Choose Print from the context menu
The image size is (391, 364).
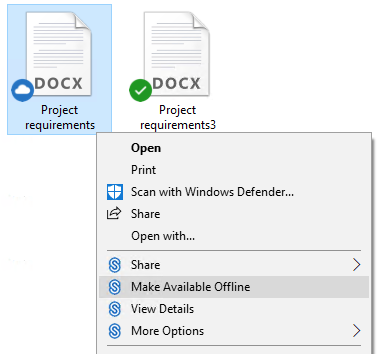click(x=234, y=170)
